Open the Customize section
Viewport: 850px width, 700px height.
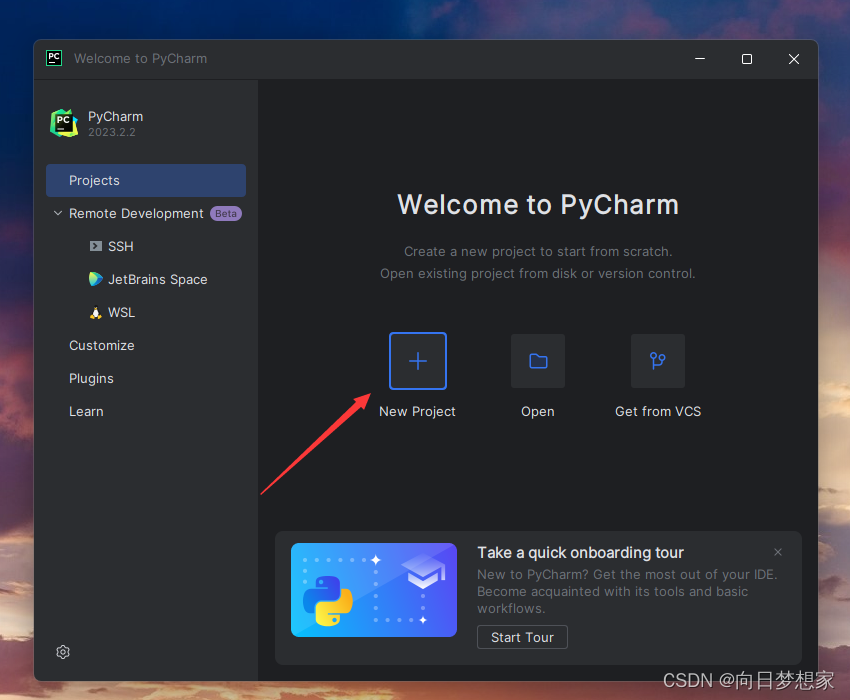click(x=102, y=345)
